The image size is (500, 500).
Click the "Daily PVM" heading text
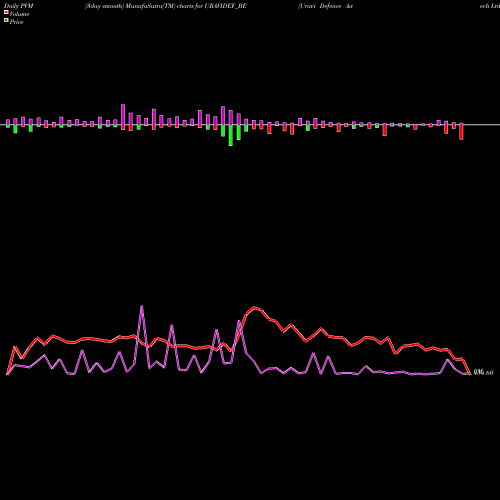coord(19,6)
